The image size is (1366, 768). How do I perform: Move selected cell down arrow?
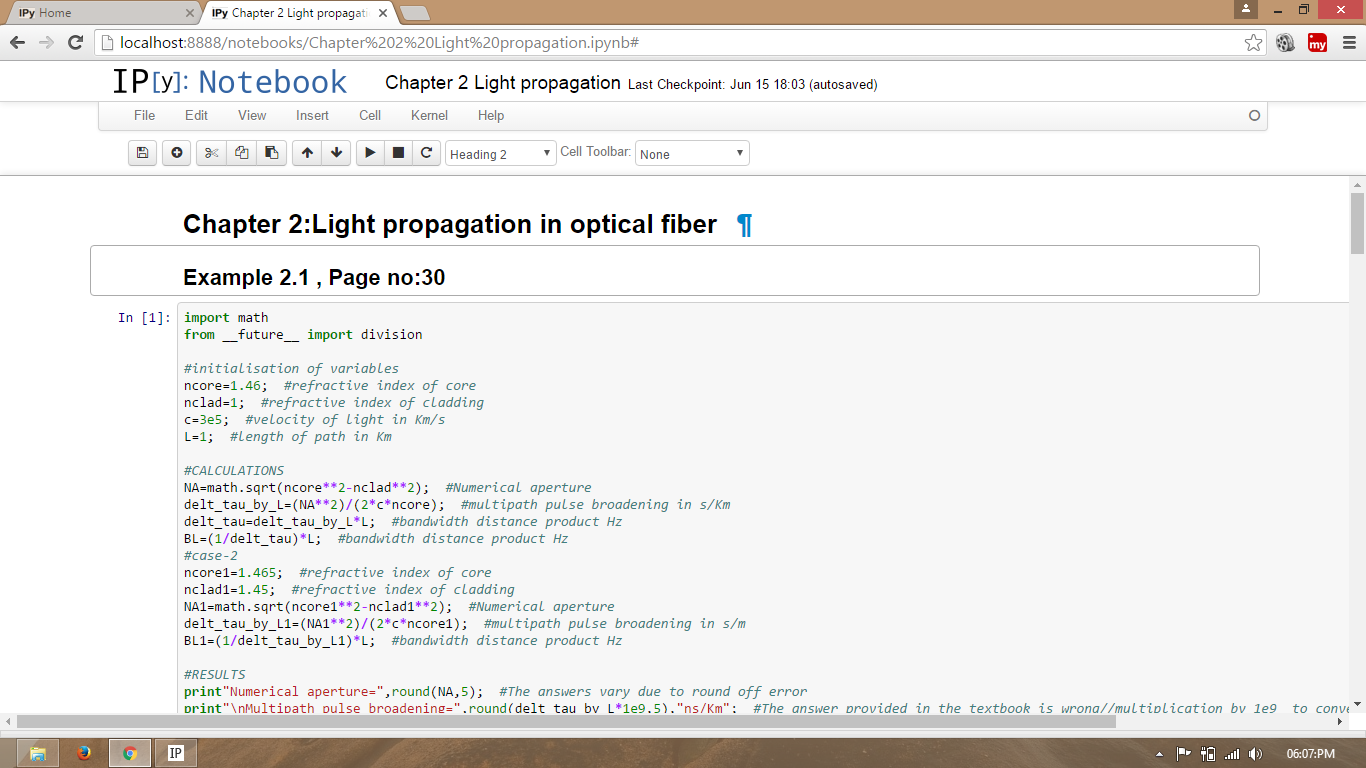(337, 153)
